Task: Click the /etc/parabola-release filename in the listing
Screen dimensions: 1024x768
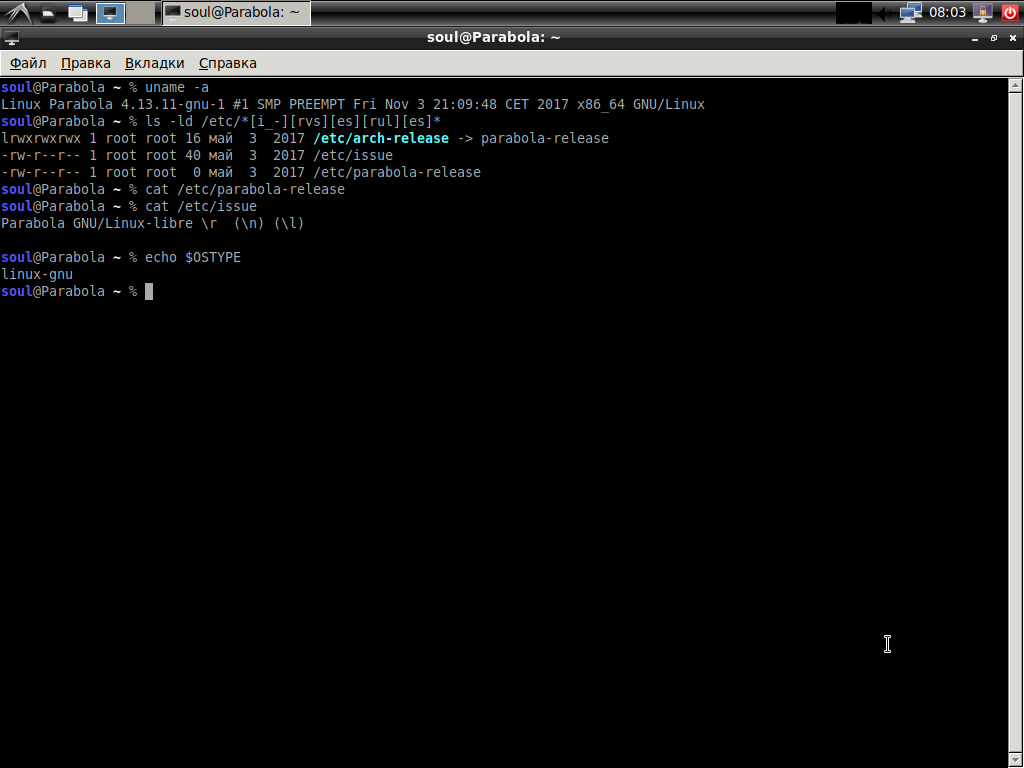Action: coord(397,172)
